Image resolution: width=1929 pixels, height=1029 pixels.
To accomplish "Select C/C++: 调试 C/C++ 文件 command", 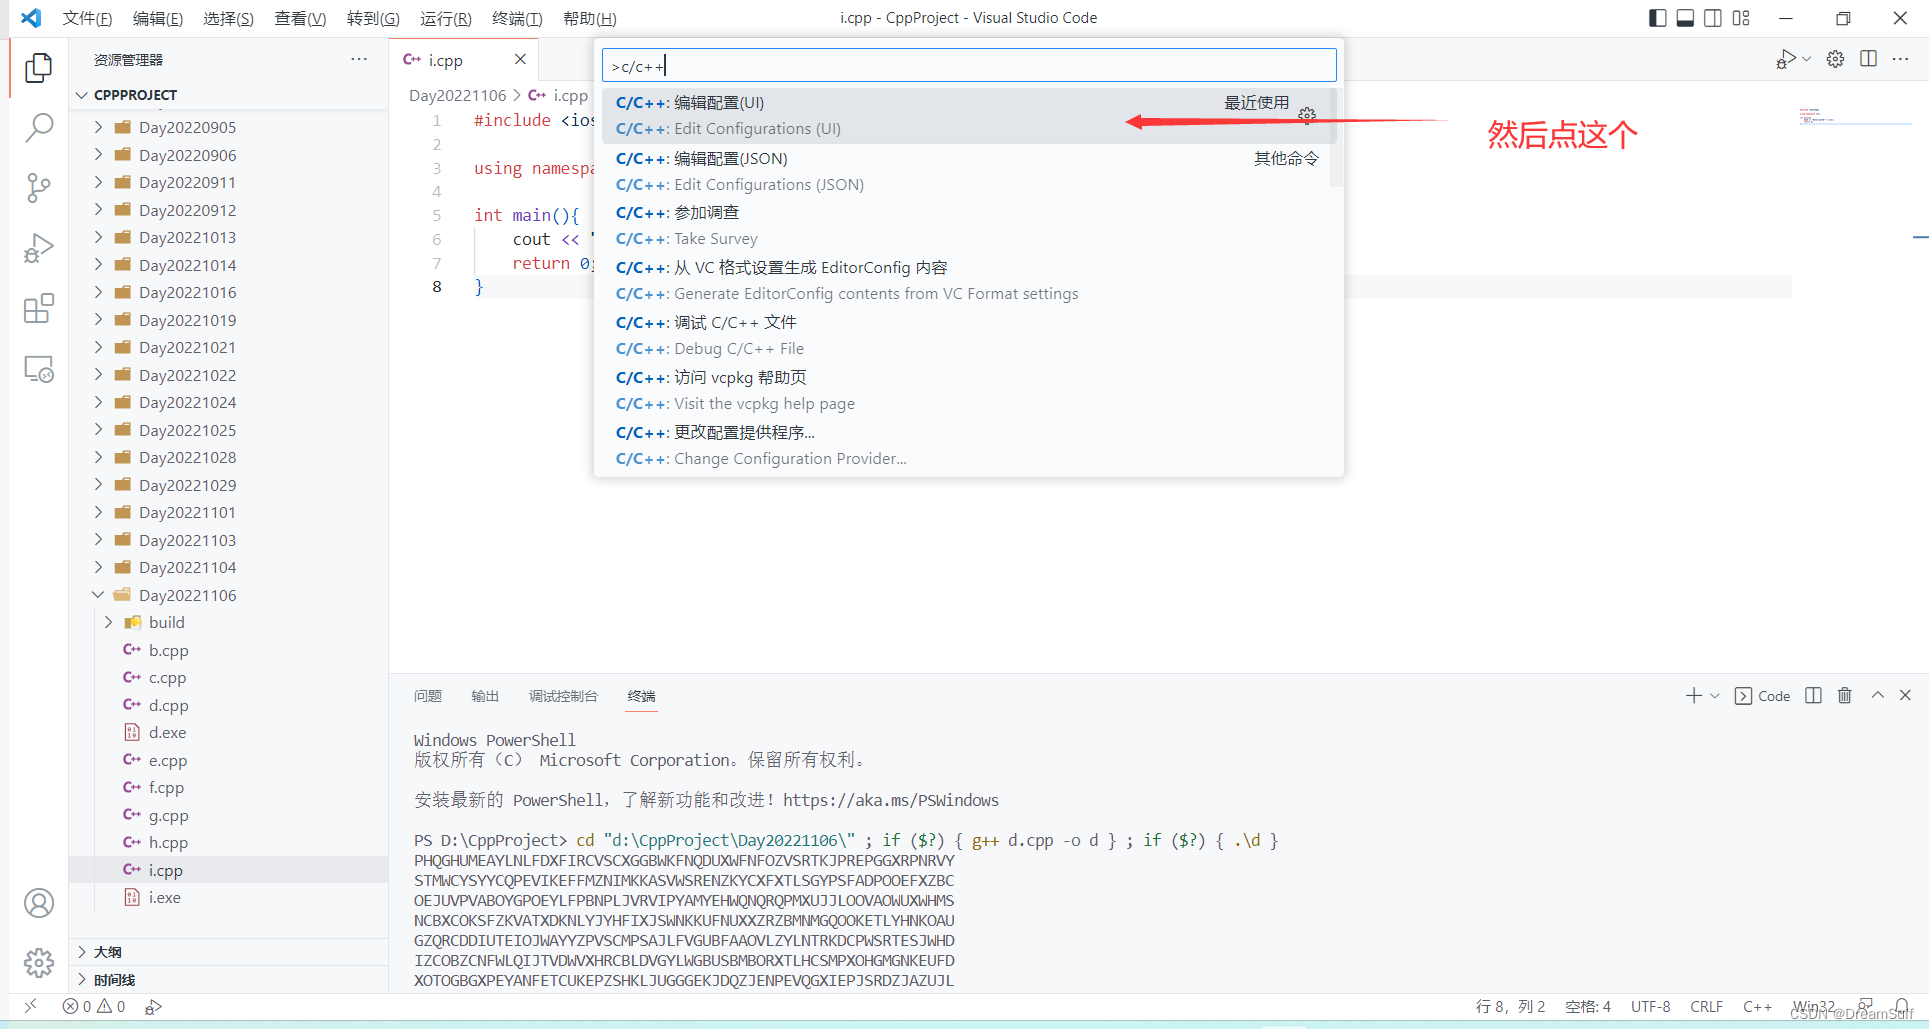I will tap(968, 336).
